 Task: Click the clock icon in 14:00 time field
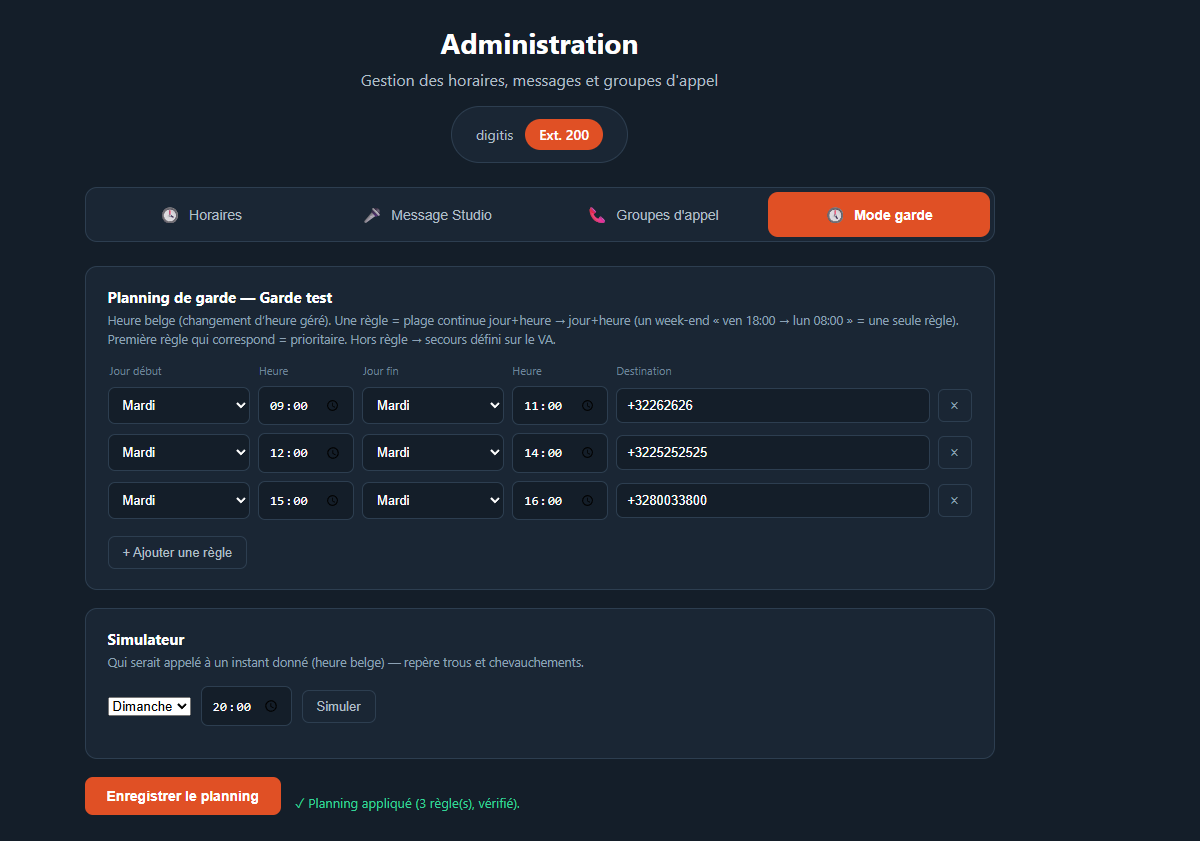click(587, 453)
